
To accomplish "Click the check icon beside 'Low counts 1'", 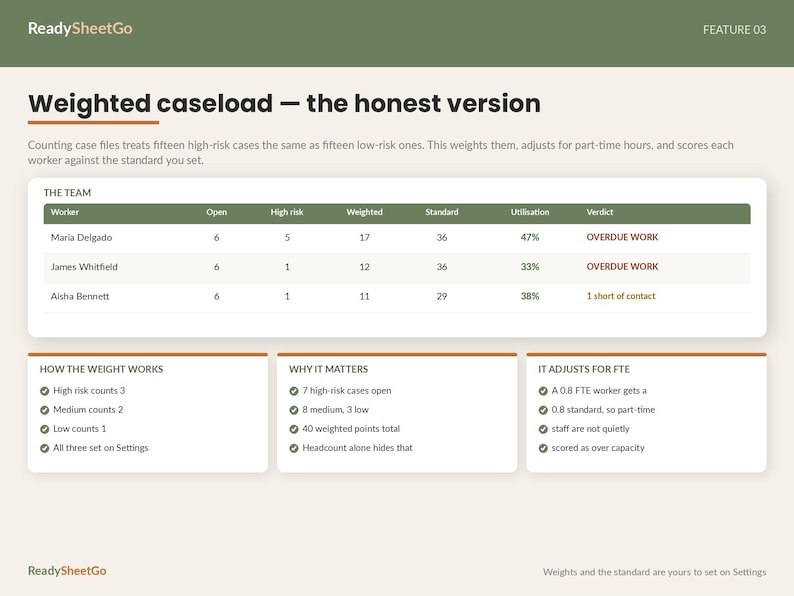I will 45,429.
